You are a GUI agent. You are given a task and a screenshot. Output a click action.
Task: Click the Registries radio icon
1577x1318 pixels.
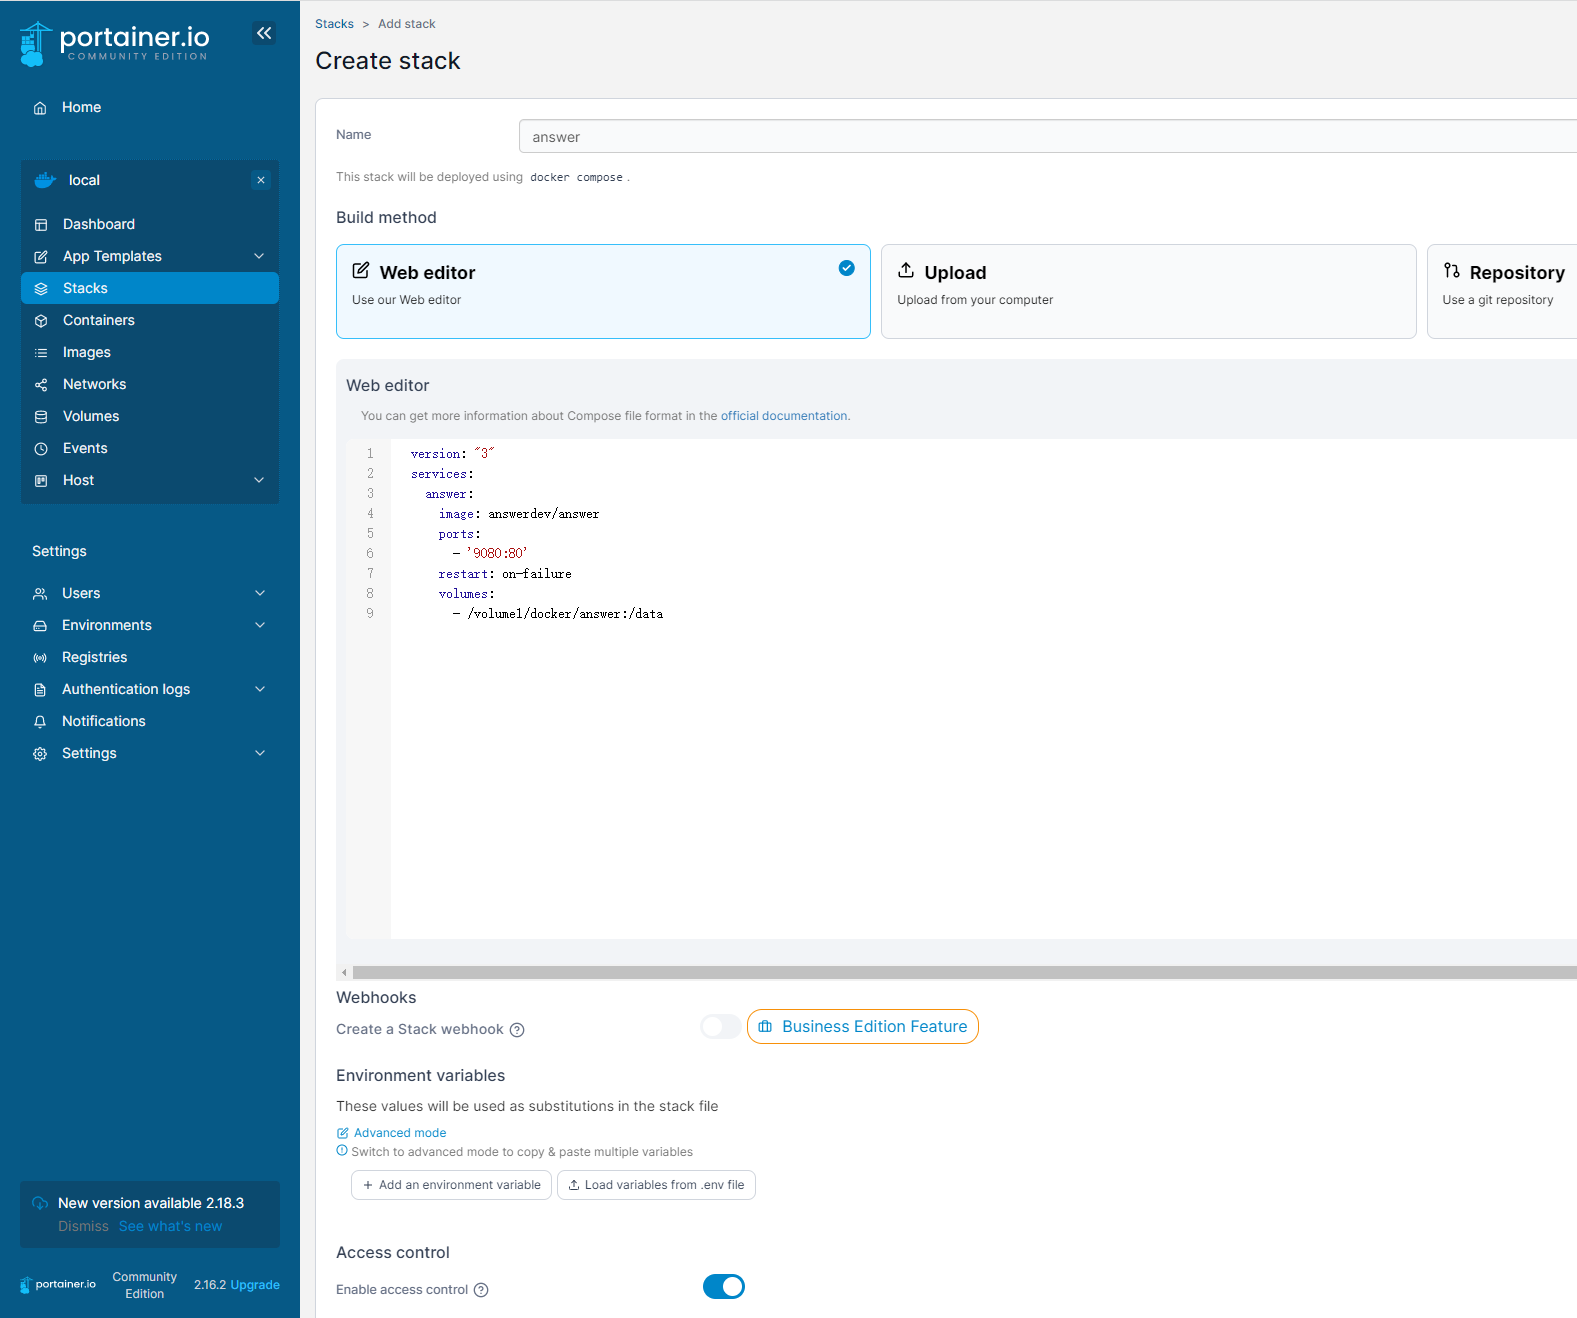(40, 658)
